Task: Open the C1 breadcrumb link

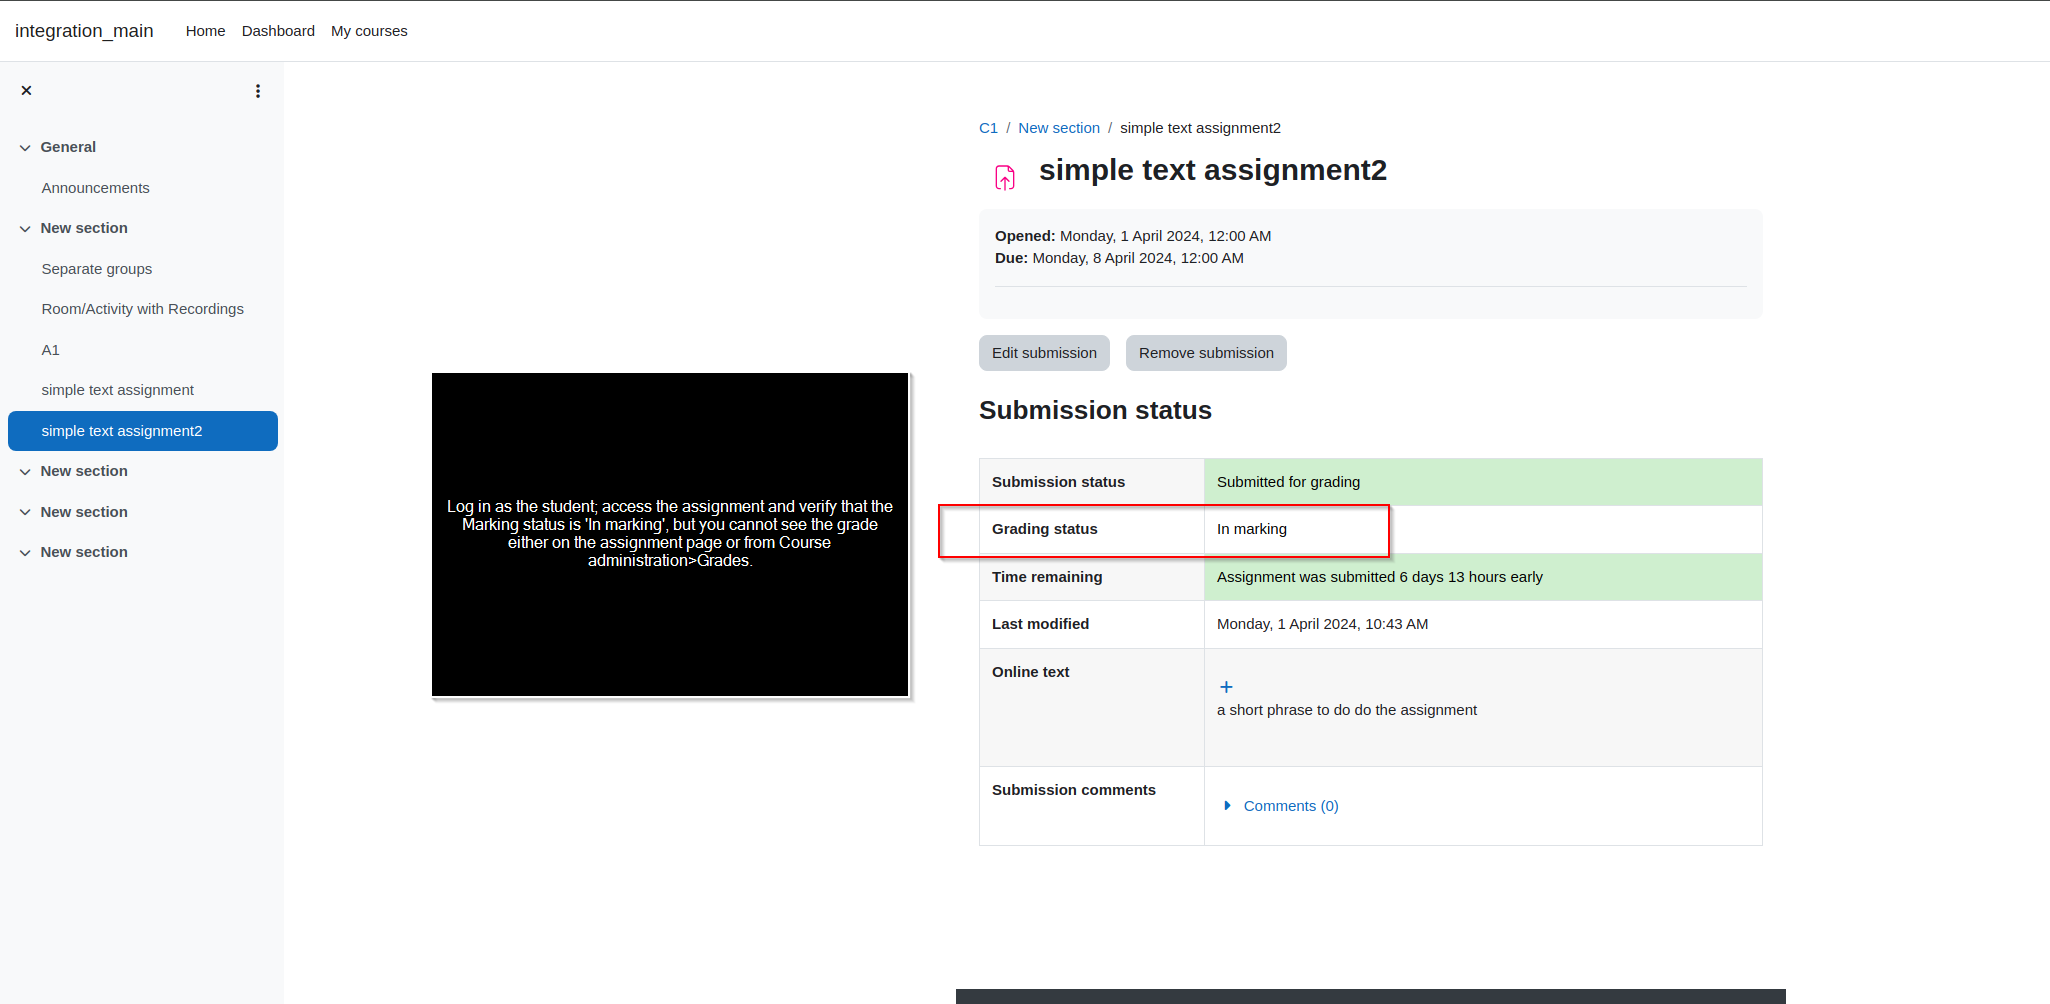Action: [988, 128]
